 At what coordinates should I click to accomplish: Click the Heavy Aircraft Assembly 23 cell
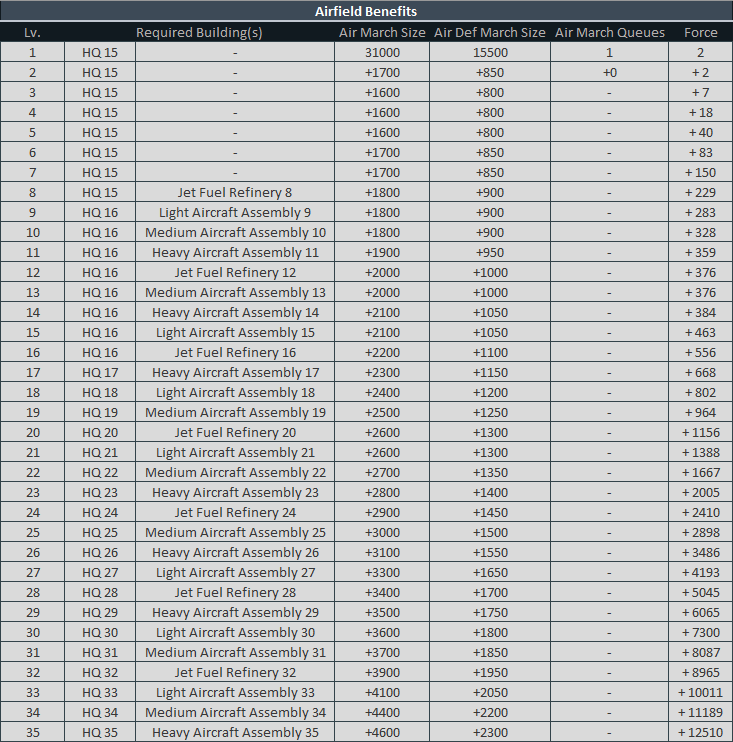pos(235,492)
